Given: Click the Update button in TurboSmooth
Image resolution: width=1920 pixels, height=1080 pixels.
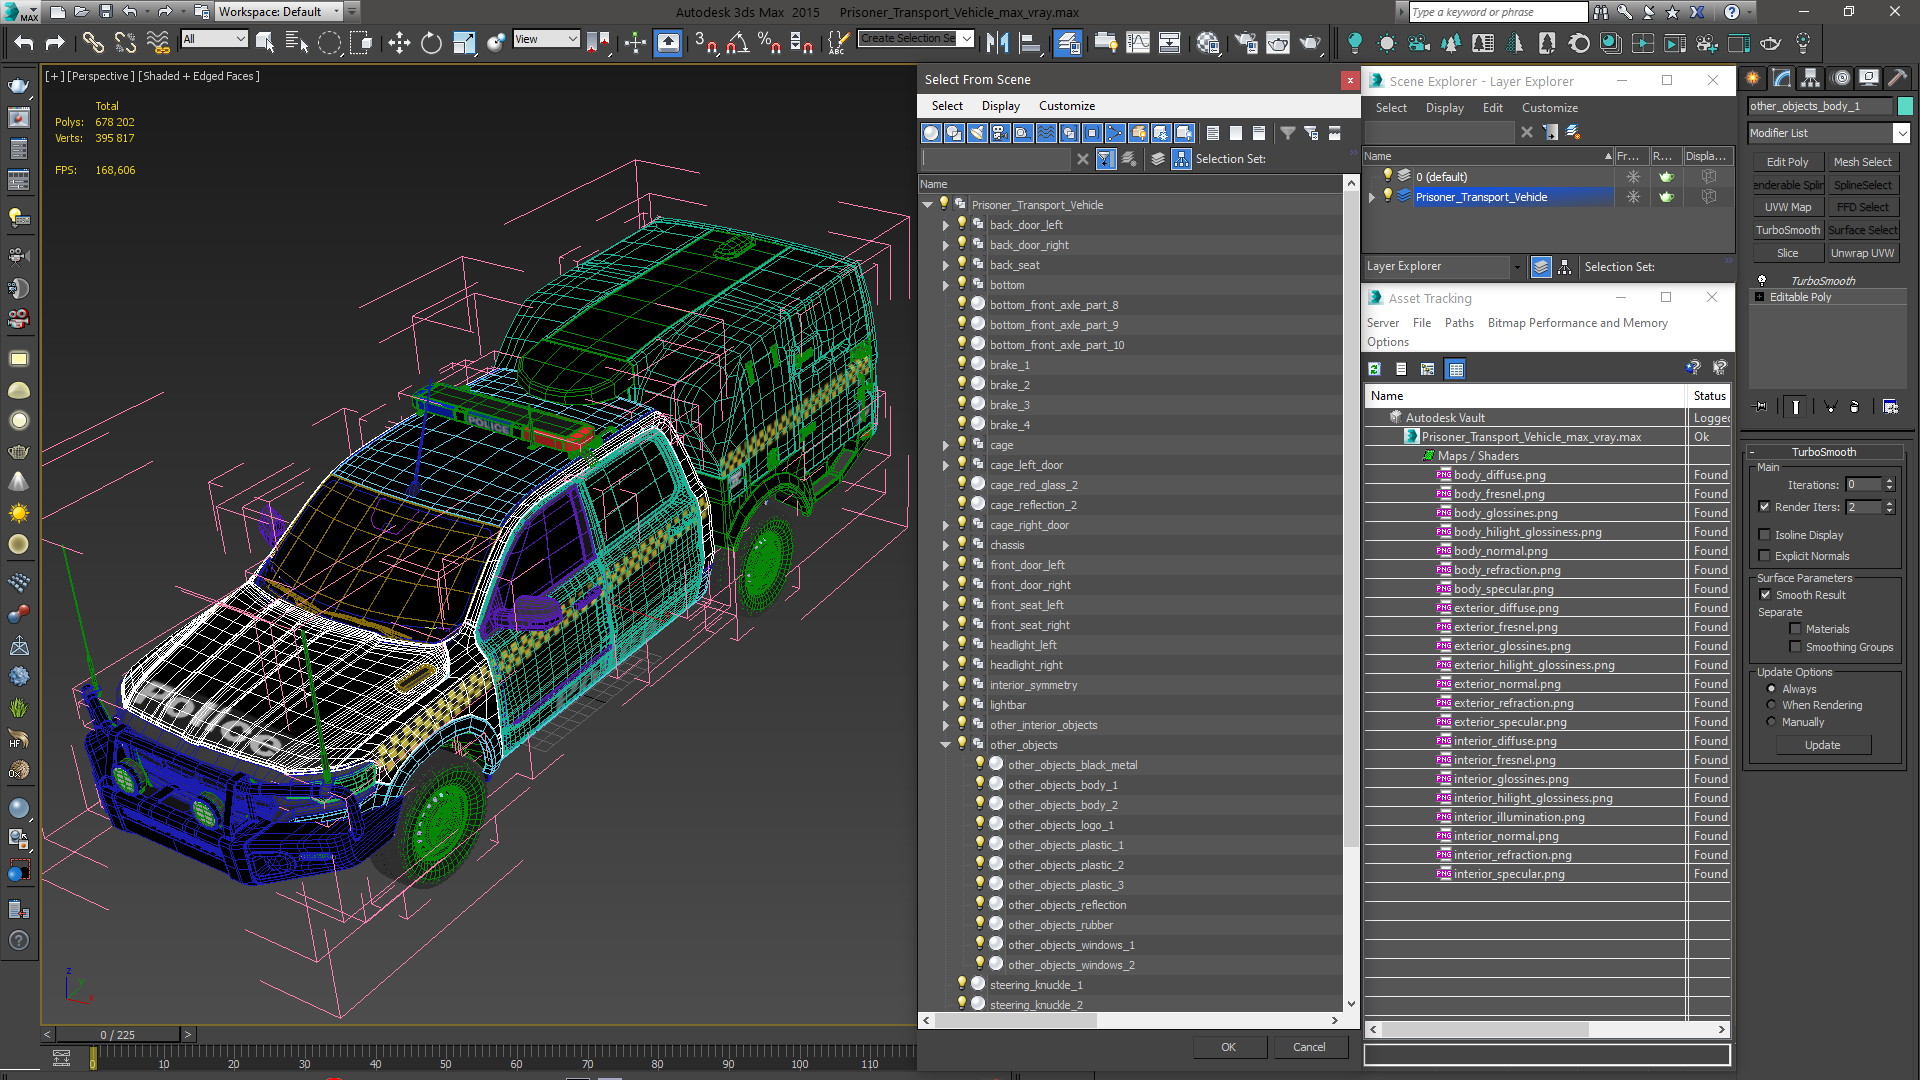Looking at the screenshot, I should [x=1822, y=745].
